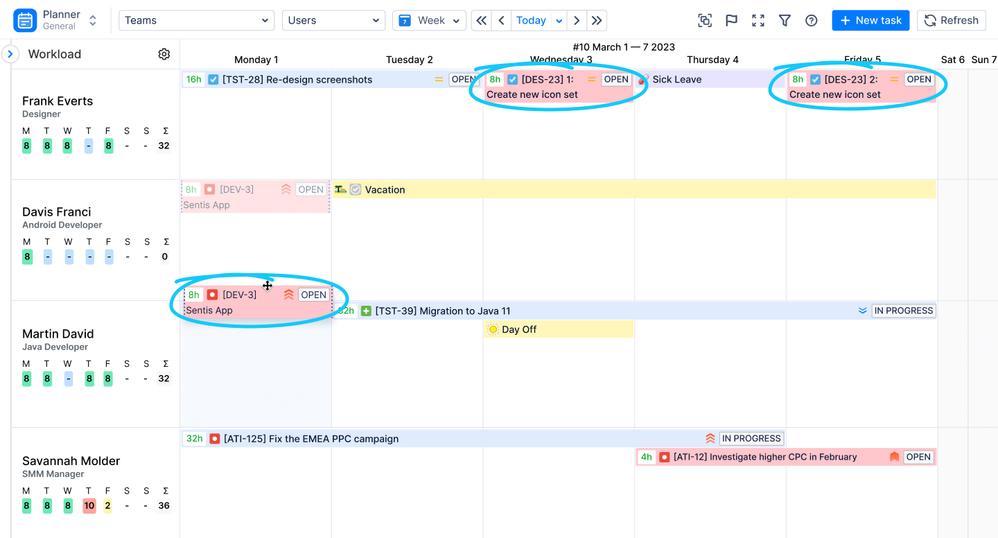Toggle checkbox on DES-23 2: task
The image size is (998, 538).
[815, 80]
